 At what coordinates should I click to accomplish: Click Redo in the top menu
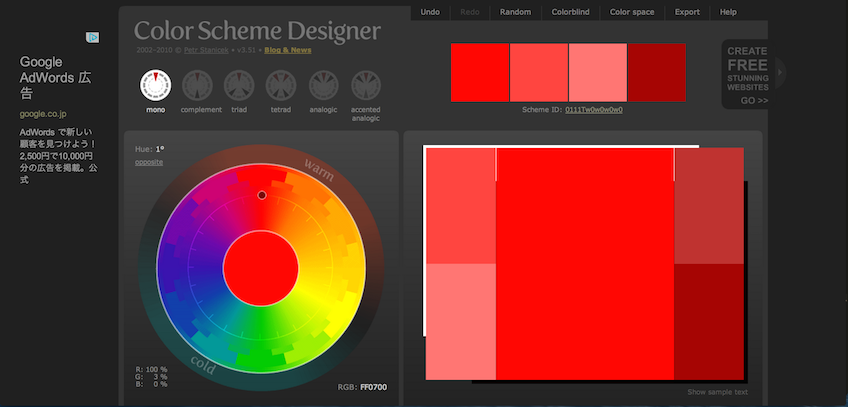[469, 12]
